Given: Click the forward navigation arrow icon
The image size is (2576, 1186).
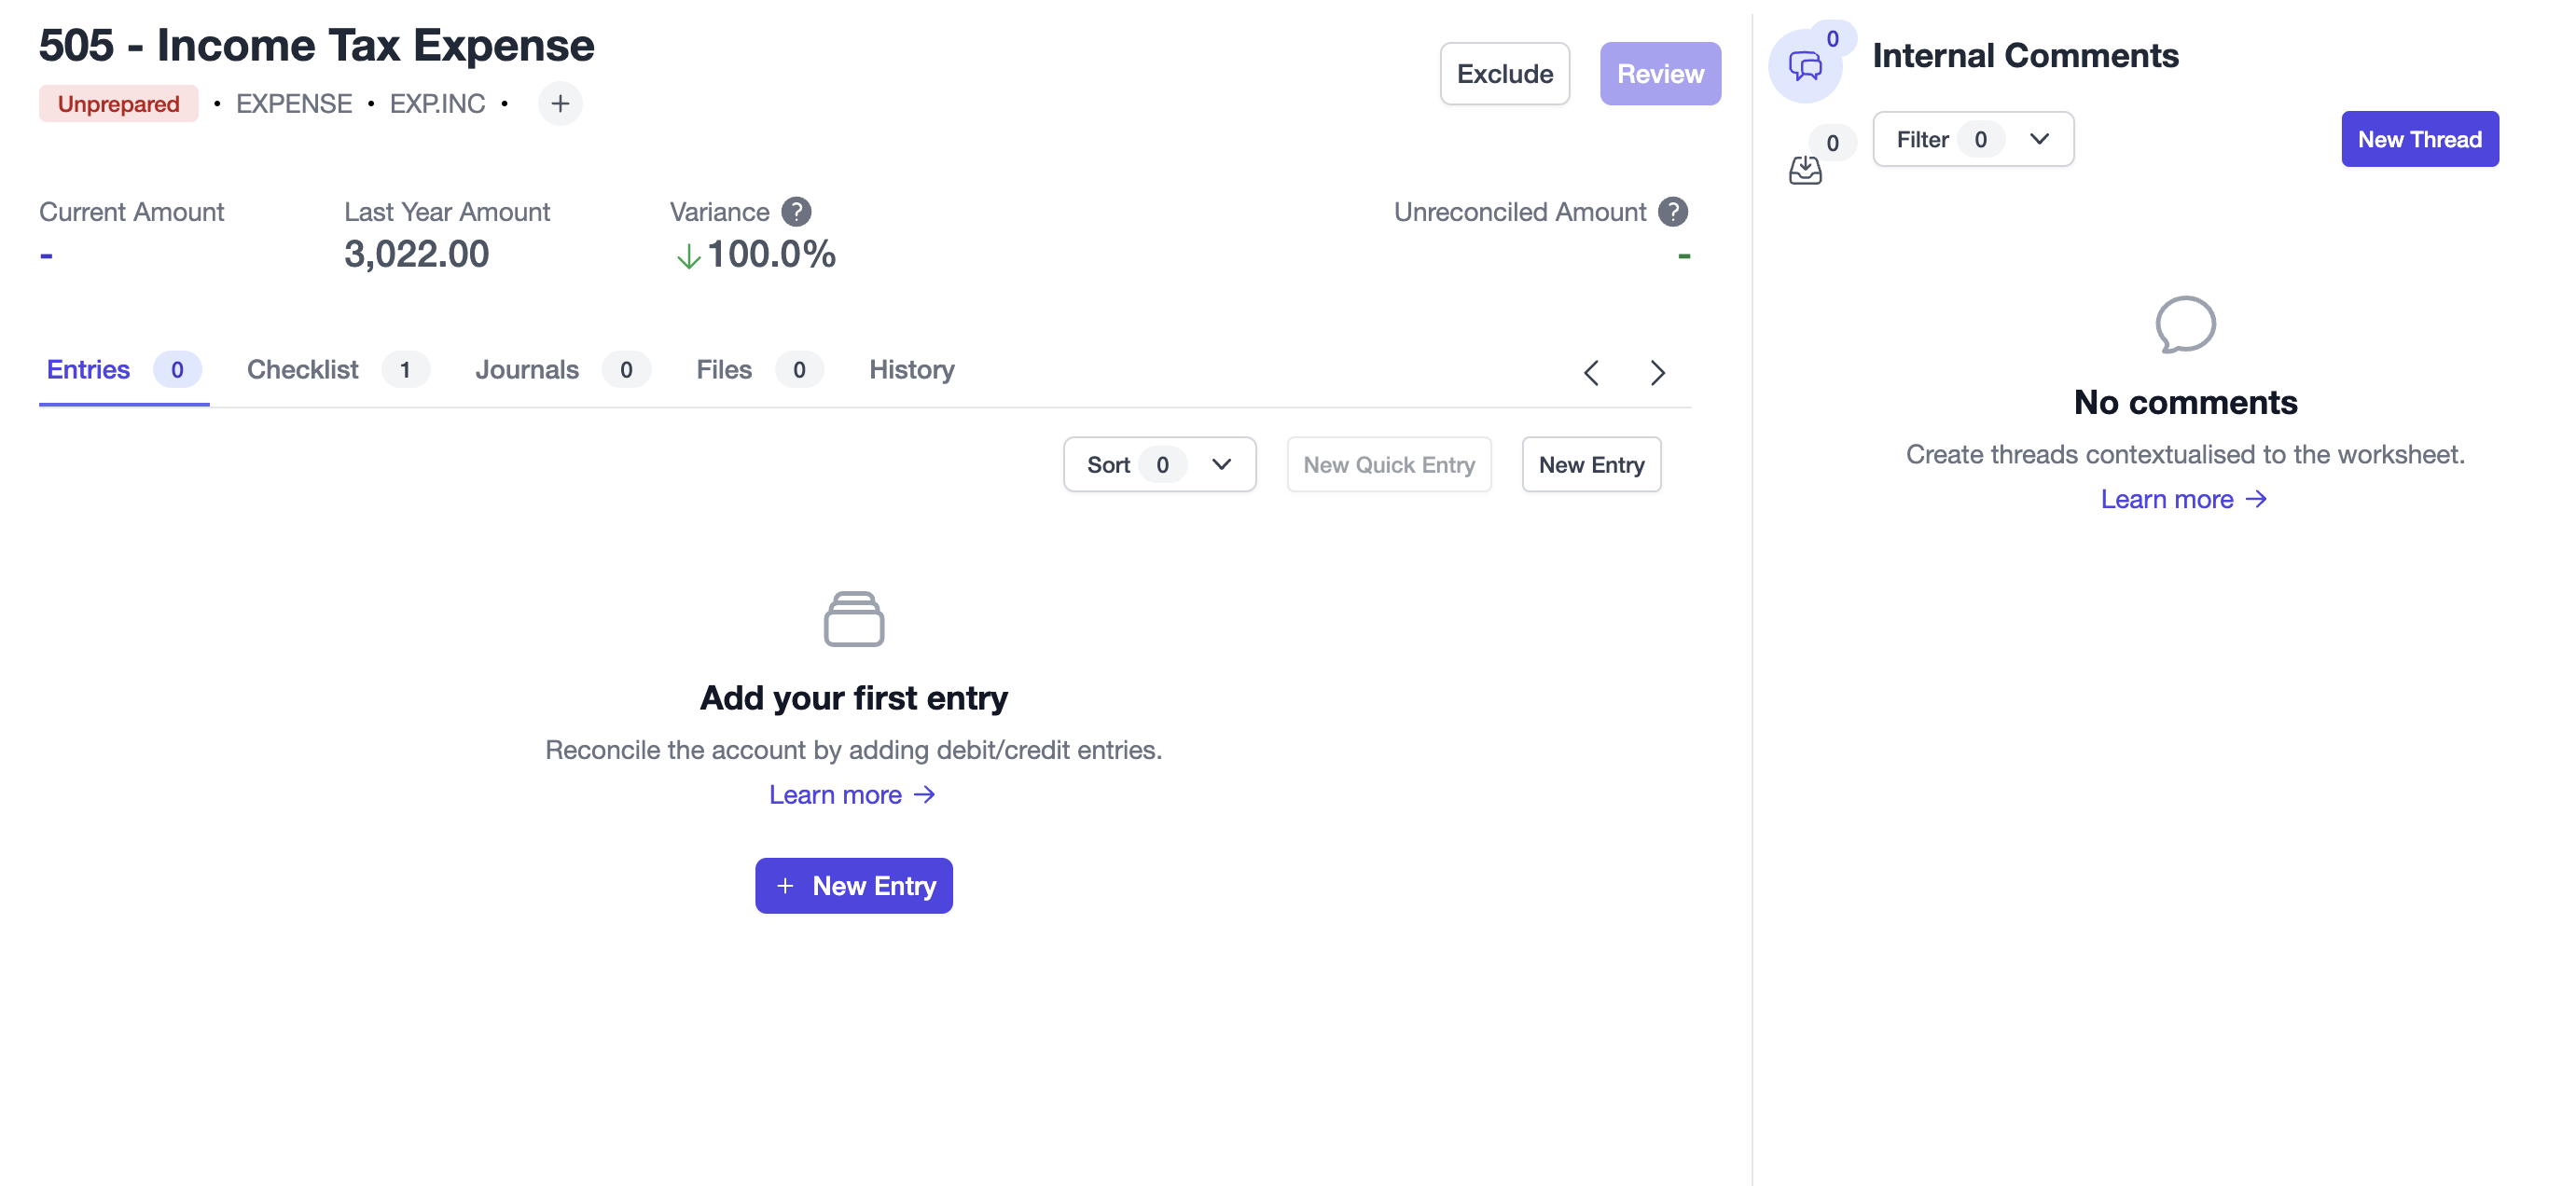Looking at the screenshot, I should pos(1657,371).
